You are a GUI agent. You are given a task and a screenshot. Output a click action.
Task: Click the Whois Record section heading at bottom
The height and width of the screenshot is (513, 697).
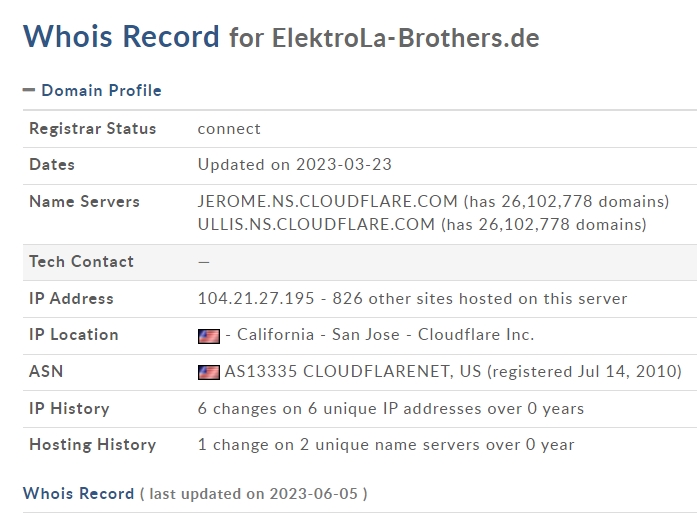tap(78, 493)
